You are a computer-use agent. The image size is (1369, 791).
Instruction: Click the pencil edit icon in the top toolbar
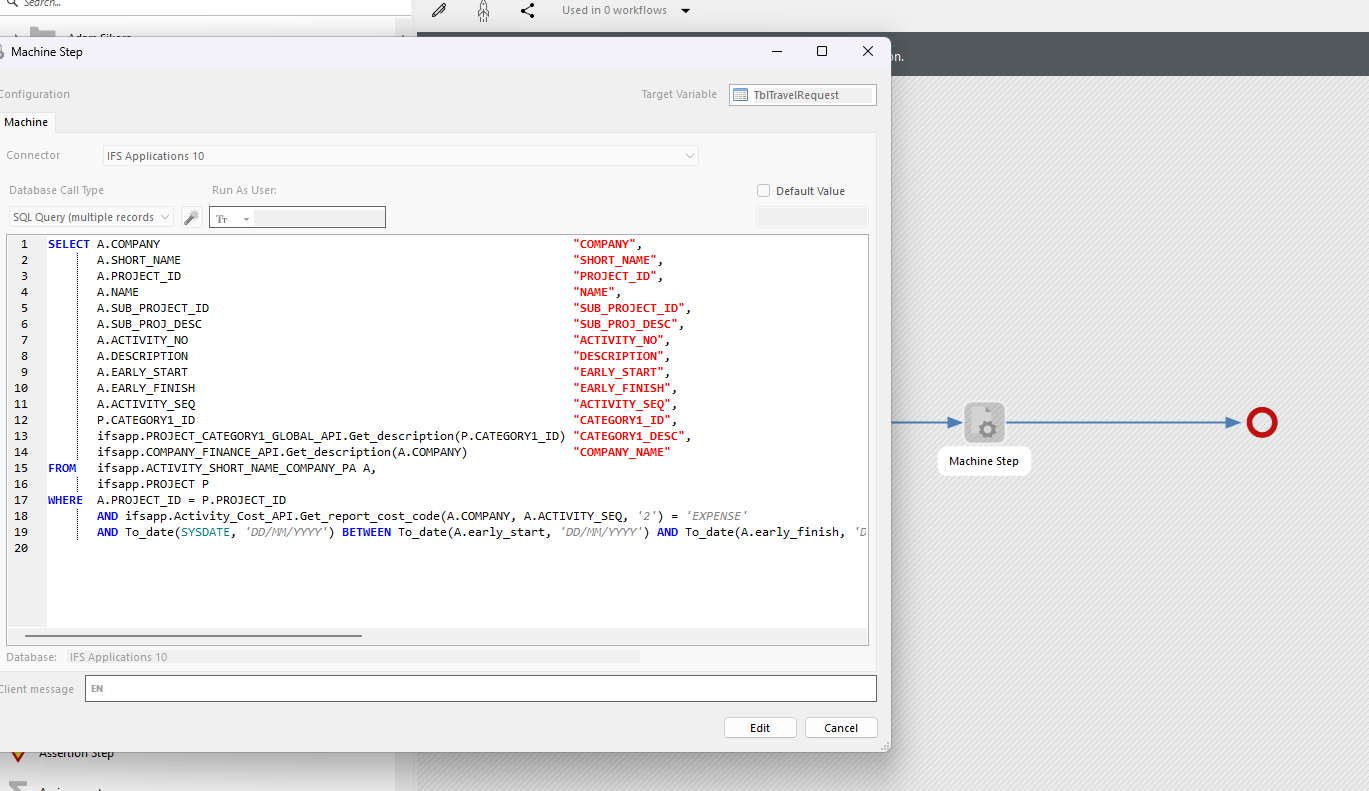pyautogui.click(x=438, y=11)
